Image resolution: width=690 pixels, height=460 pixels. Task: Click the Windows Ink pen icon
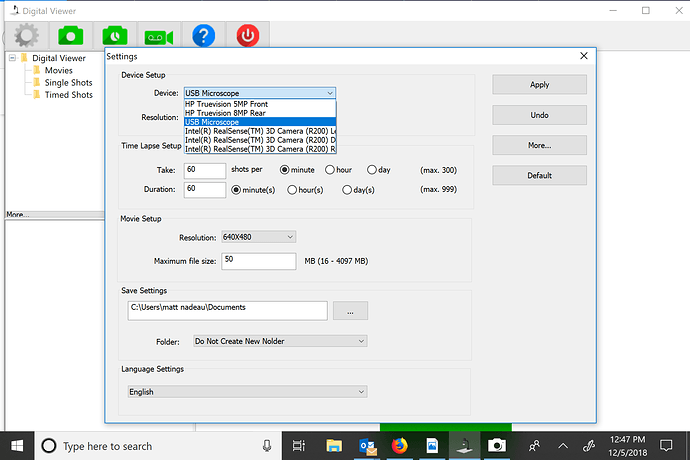tap(589, 446)
